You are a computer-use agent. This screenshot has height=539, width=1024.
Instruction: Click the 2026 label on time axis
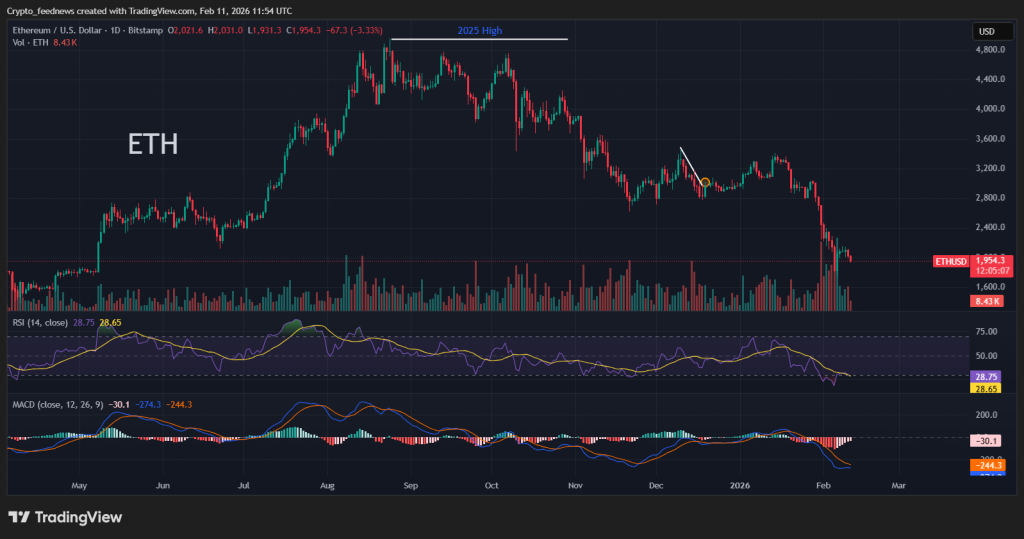[x=740, y=486]
